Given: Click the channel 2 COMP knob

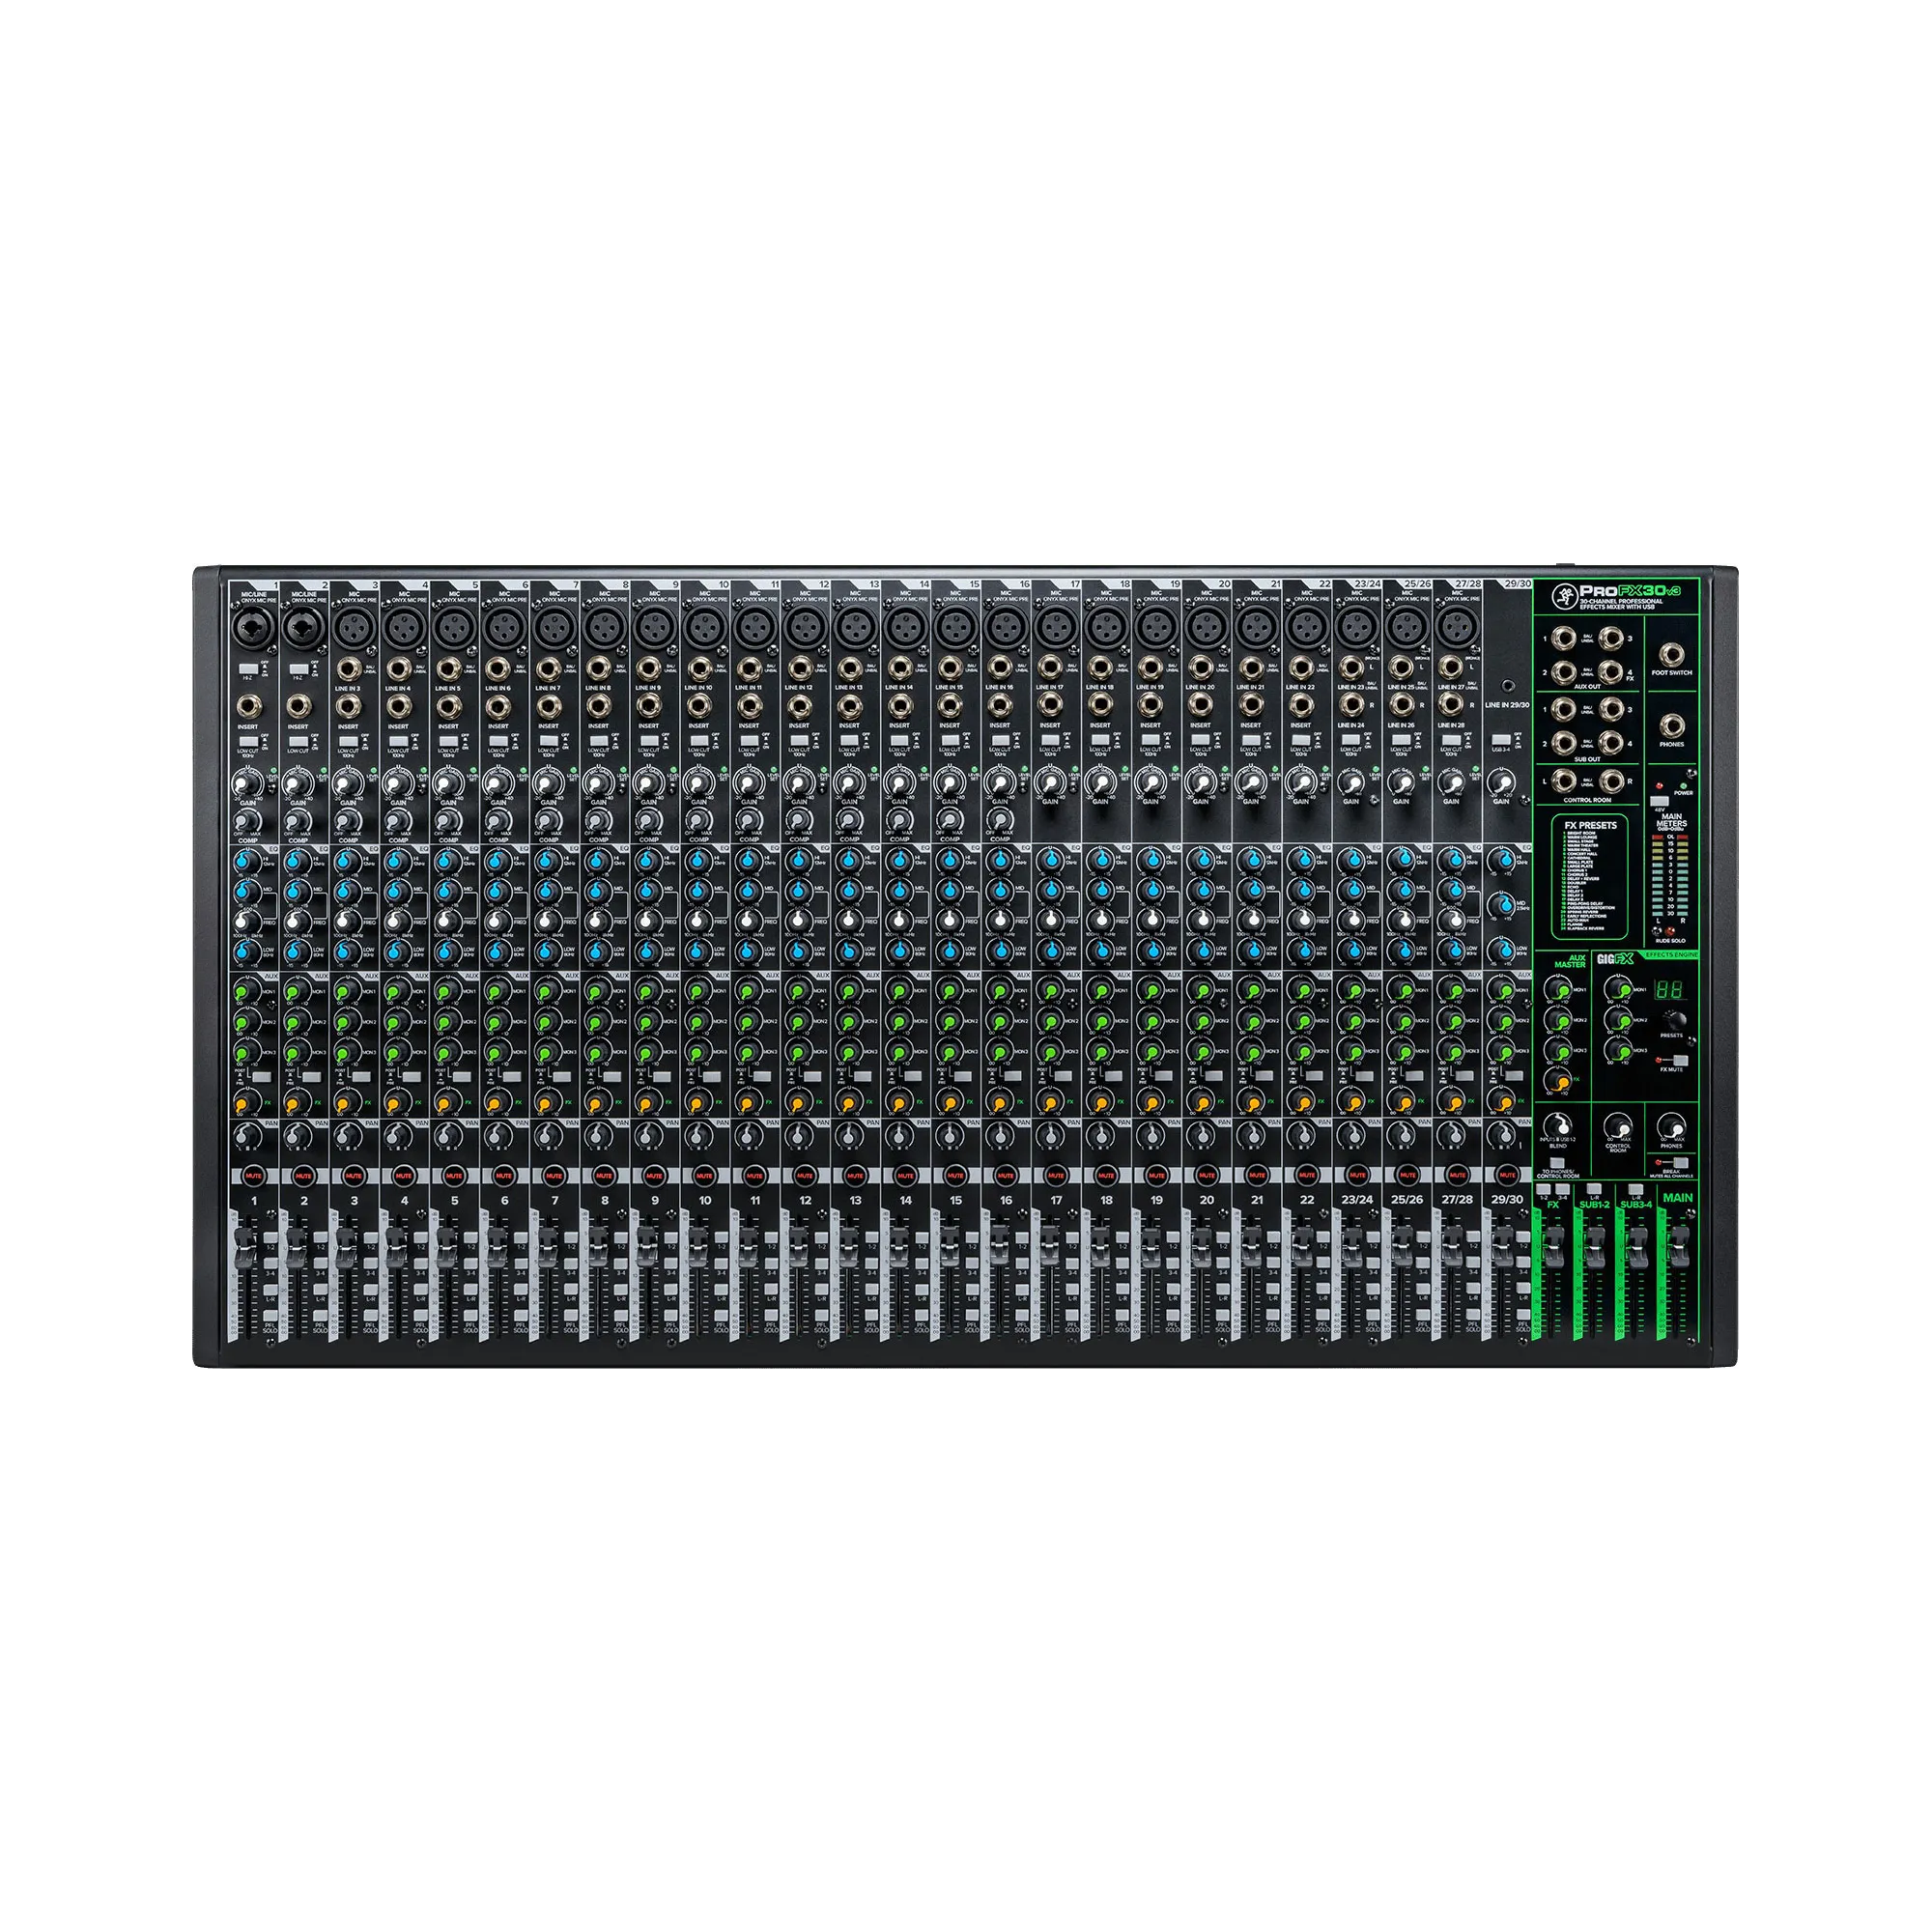Looking at the screenshot, I should [x=296, y=822].
